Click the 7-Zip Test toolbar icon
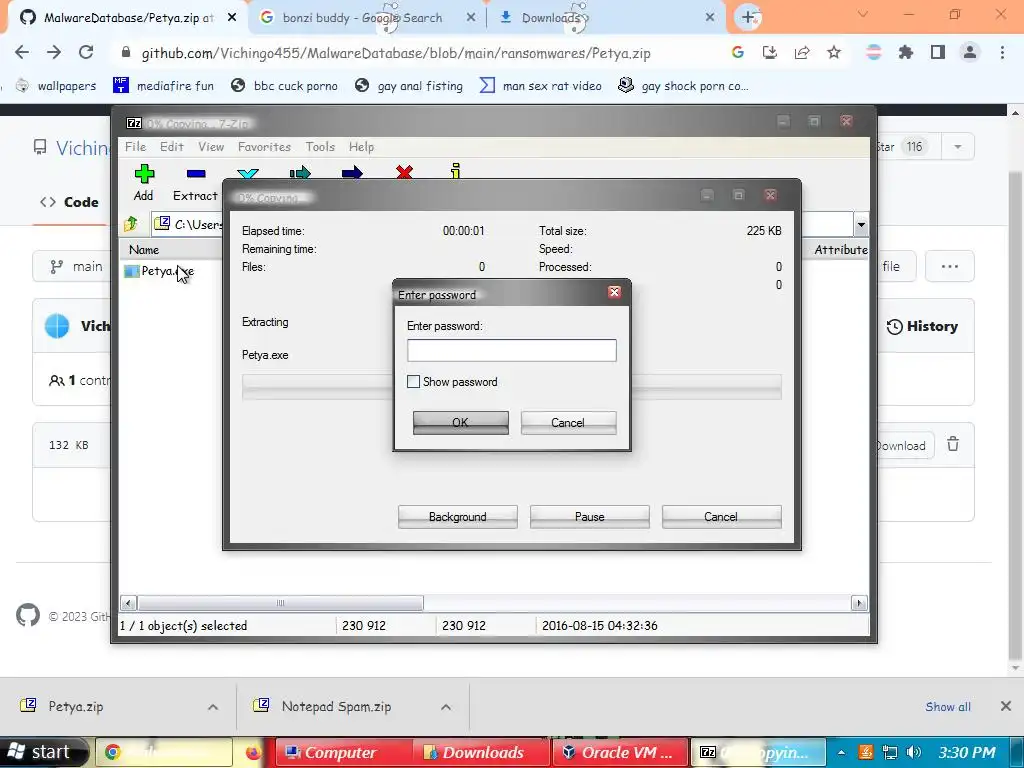 (248, 173)
